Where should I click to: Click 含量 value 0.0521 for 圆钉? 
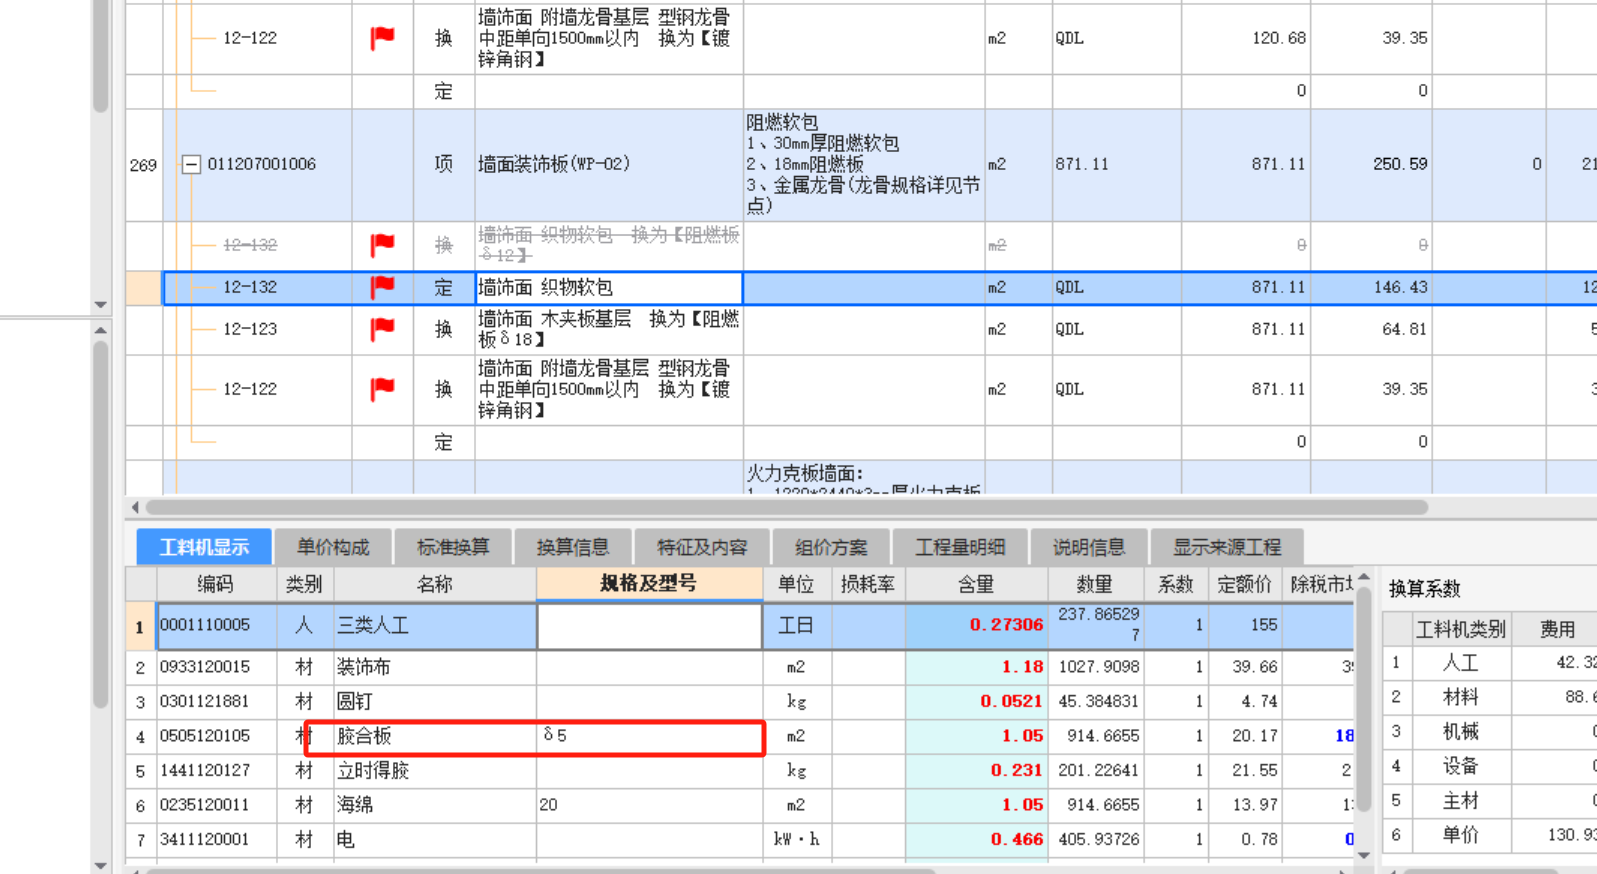[1011, 702]
